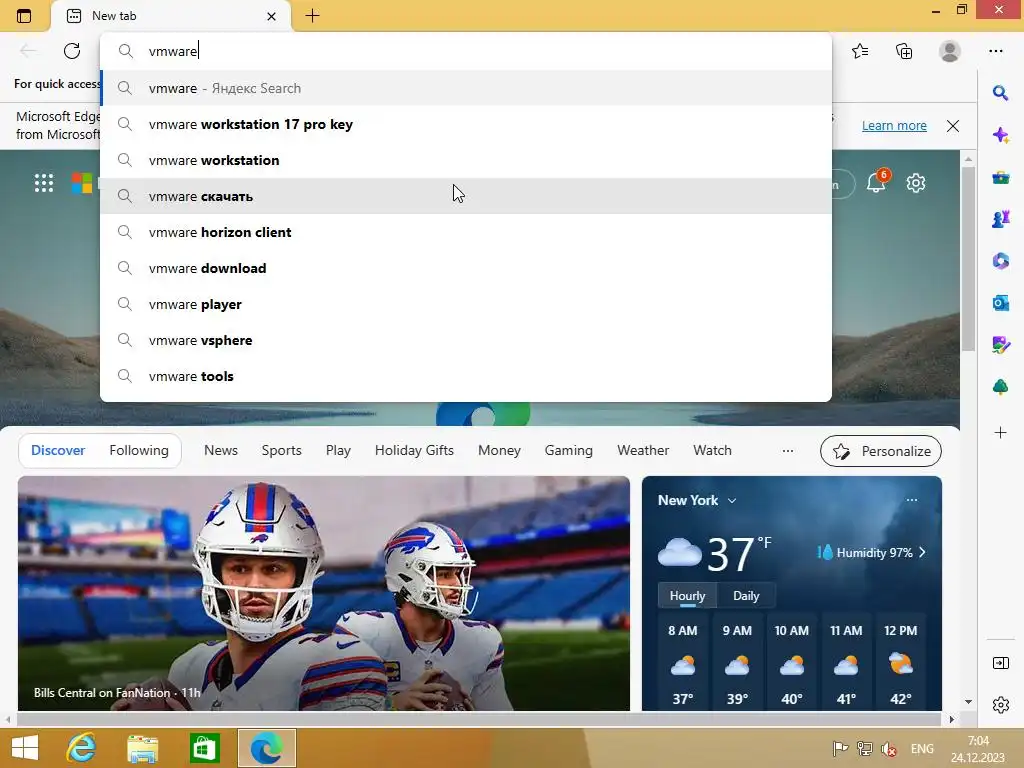This screenshot has width=1024, height=768.
Task: Click the Personalize button
Action: (880, 451)
